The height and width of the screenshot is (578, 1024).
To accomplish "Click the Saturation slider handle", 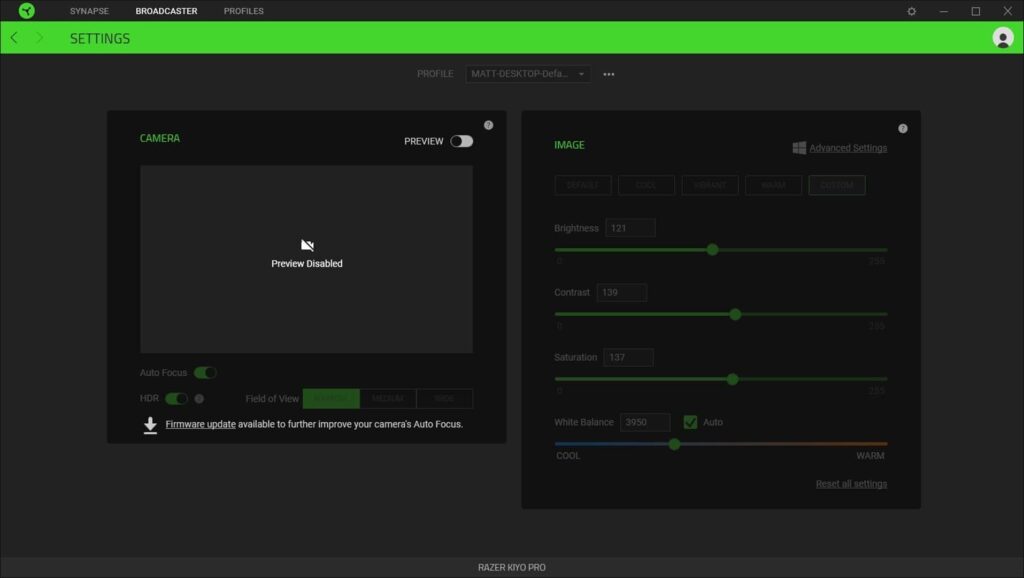I will coord(733,379).
